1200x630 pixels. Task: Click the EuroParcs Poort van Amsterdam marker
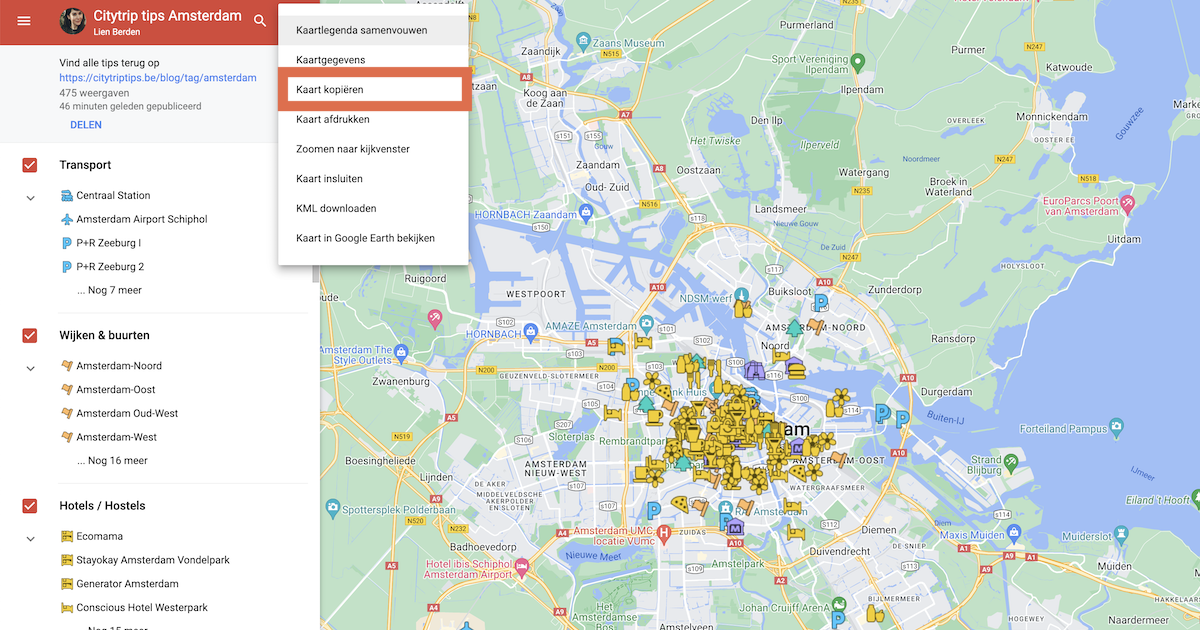tap(1128, 204)
